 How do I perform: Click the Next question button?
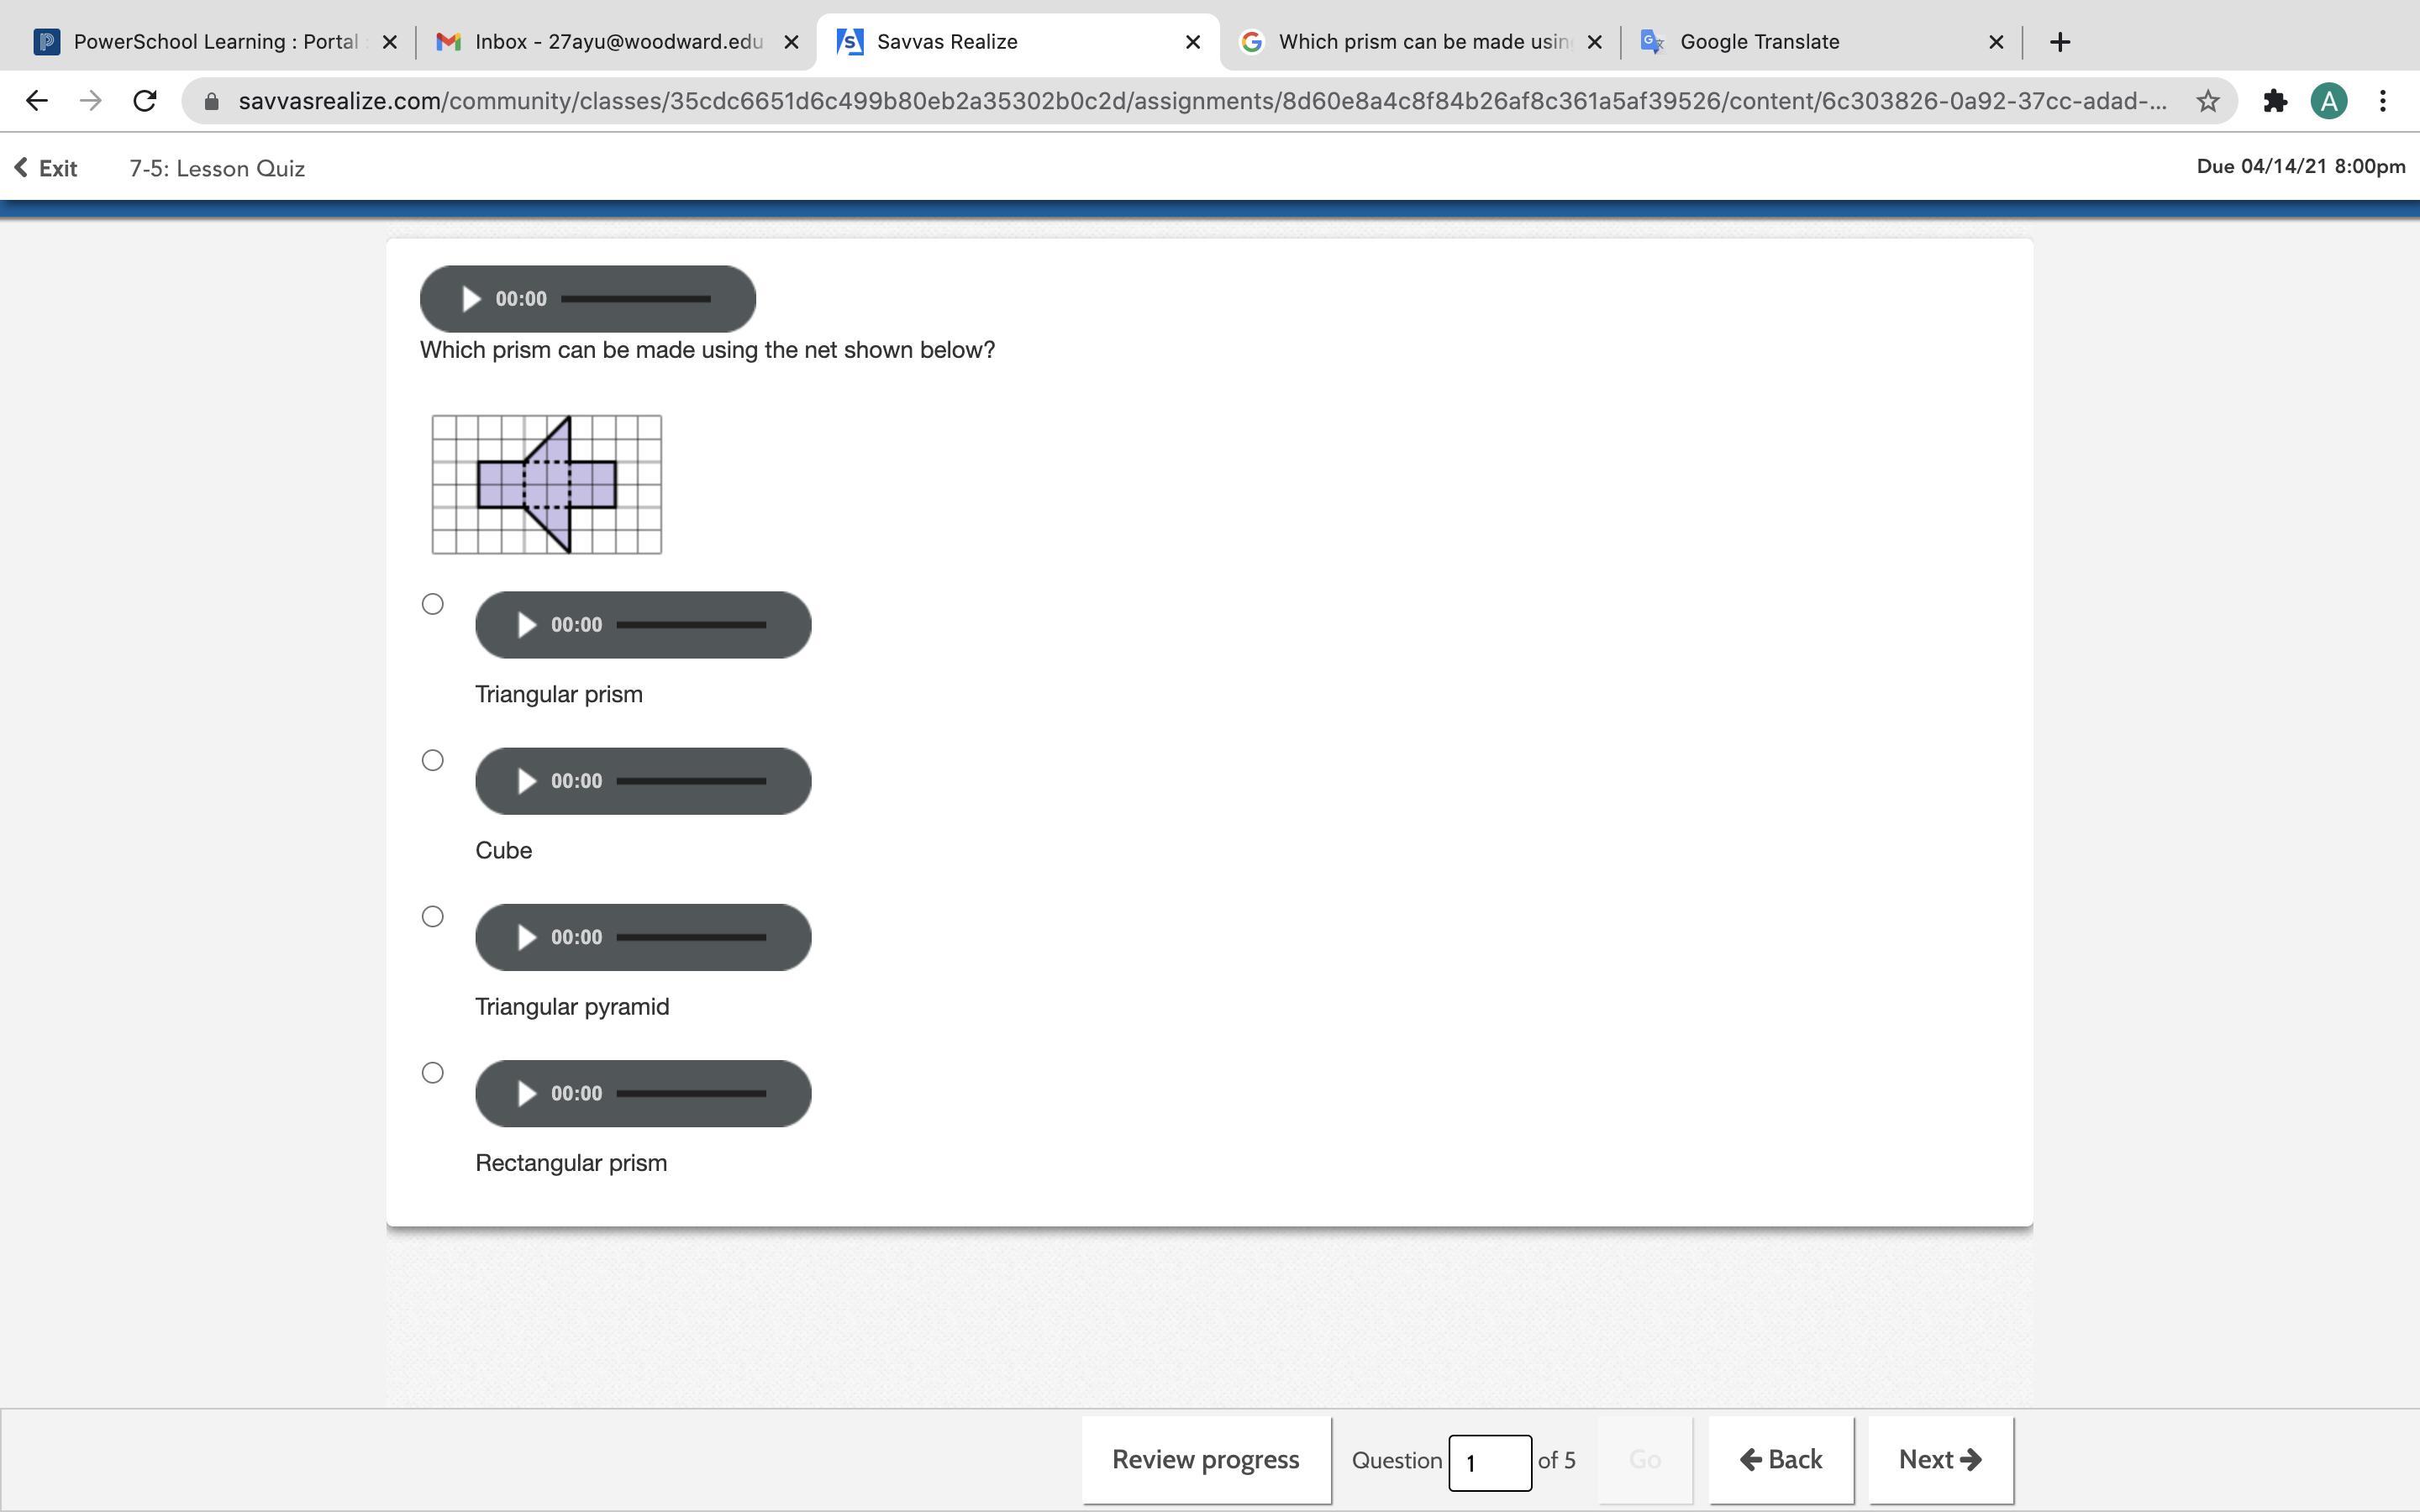pos(1939,1459)
